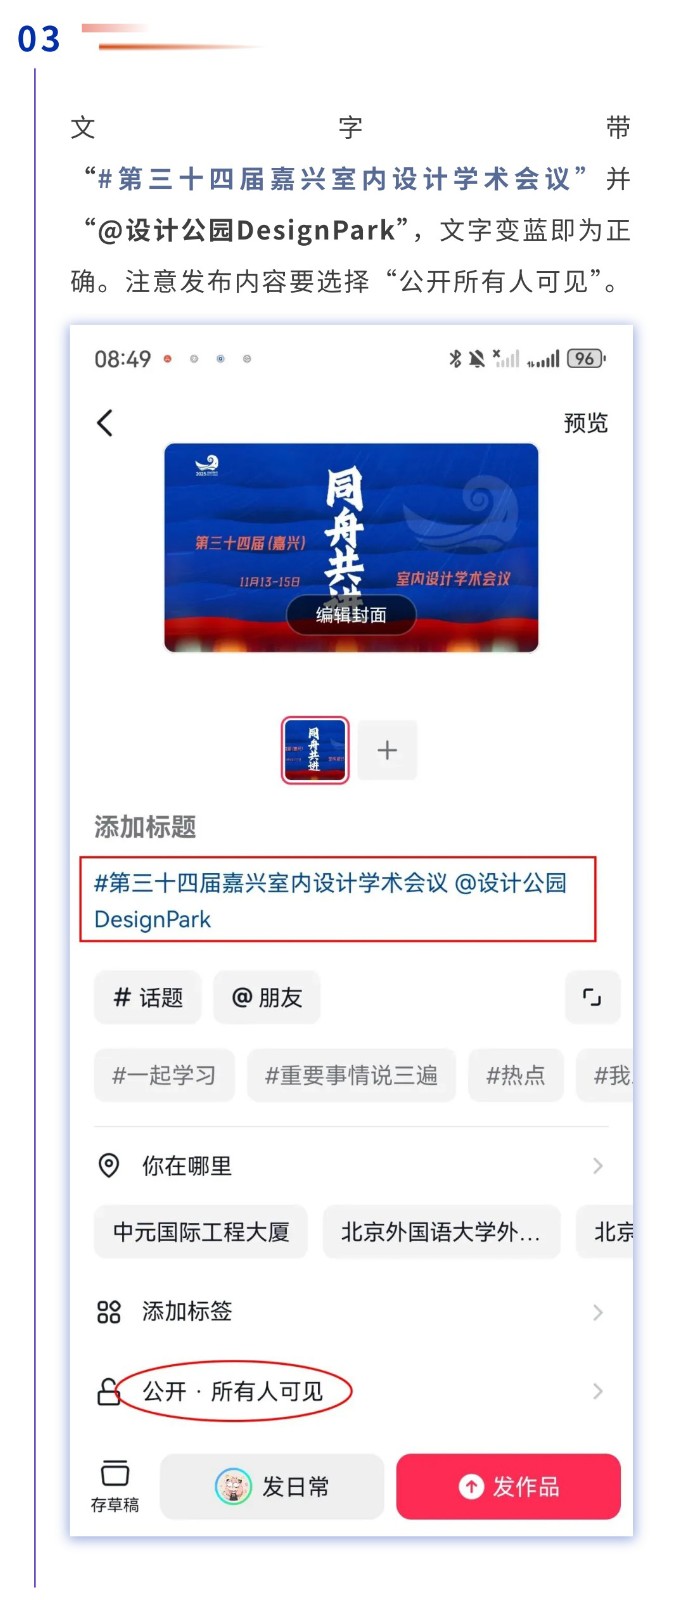Tap the @ 朋友 mention button
The height and width of the screenshot is (1600, 684).
(267, 997)
